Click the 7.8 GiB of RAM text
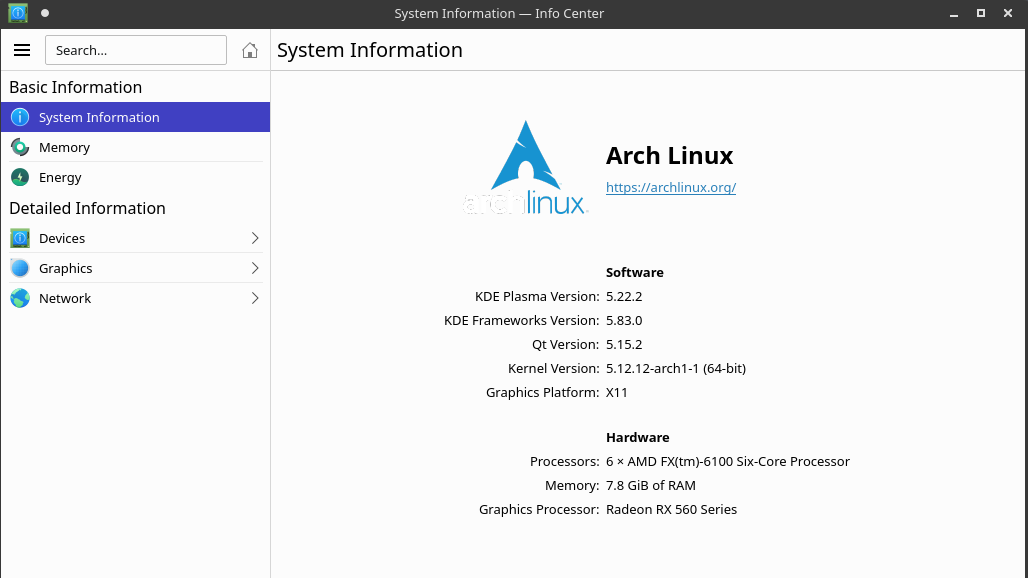This screenshot has height=578, width=1028. pyautogui.click(x=651, y=486)
